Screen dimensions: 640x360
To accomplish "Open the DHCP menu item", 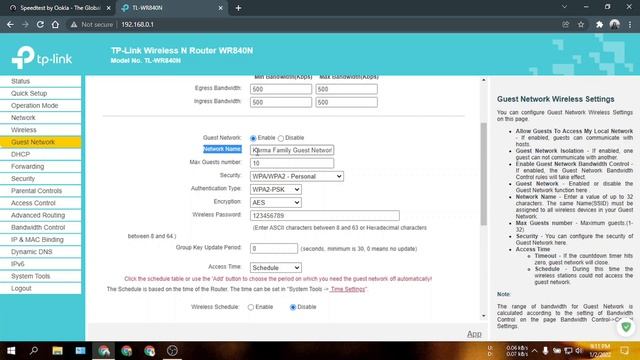I will pos(40,154).
